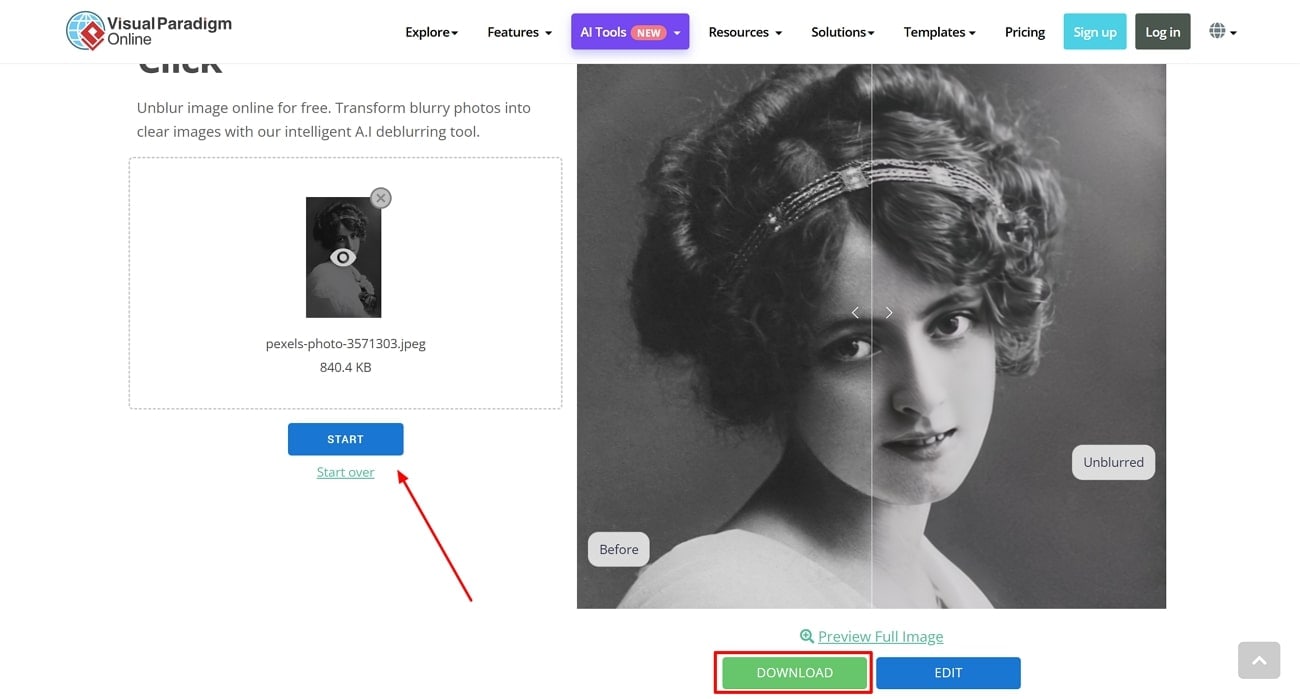Click the right arrow in the comparison viewer

pyautogui.click(x=888, y=312)
